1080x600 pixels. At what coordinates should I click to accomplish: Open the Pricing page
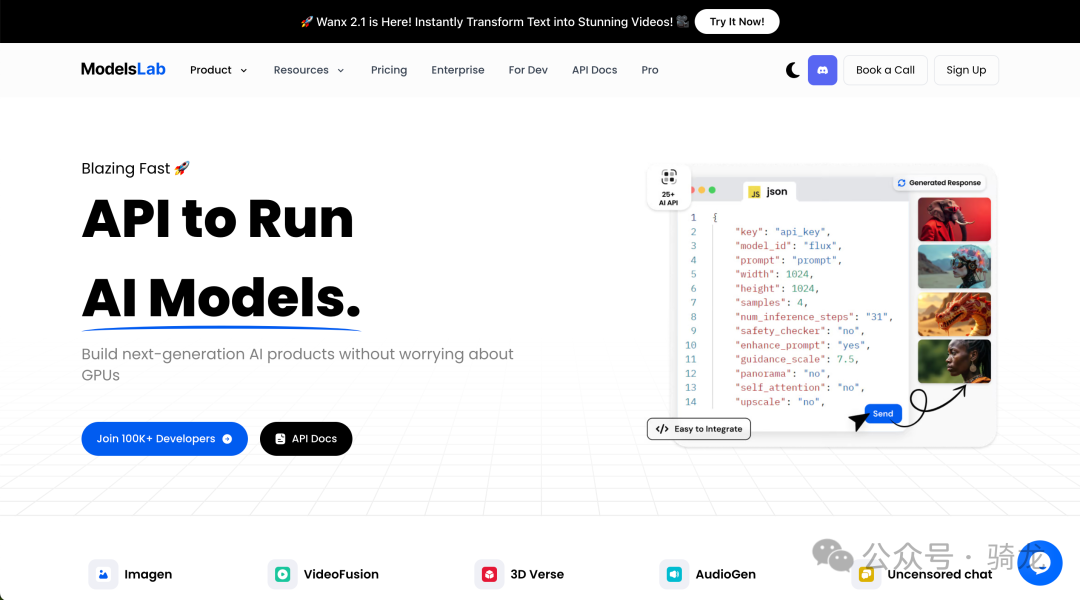click(389, 70)
